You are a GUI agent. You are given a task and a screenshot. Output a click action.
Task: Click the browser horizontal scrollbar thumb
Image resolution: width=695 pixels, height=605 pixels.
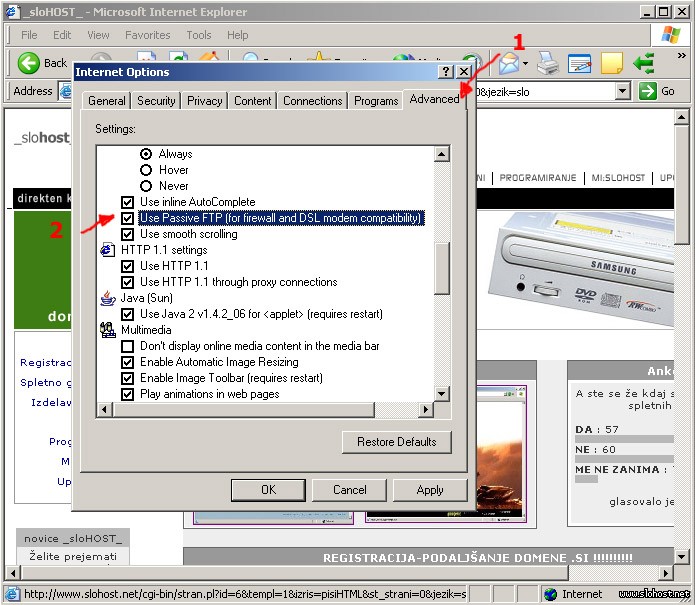pyautogui.click(x=295, y=573)
